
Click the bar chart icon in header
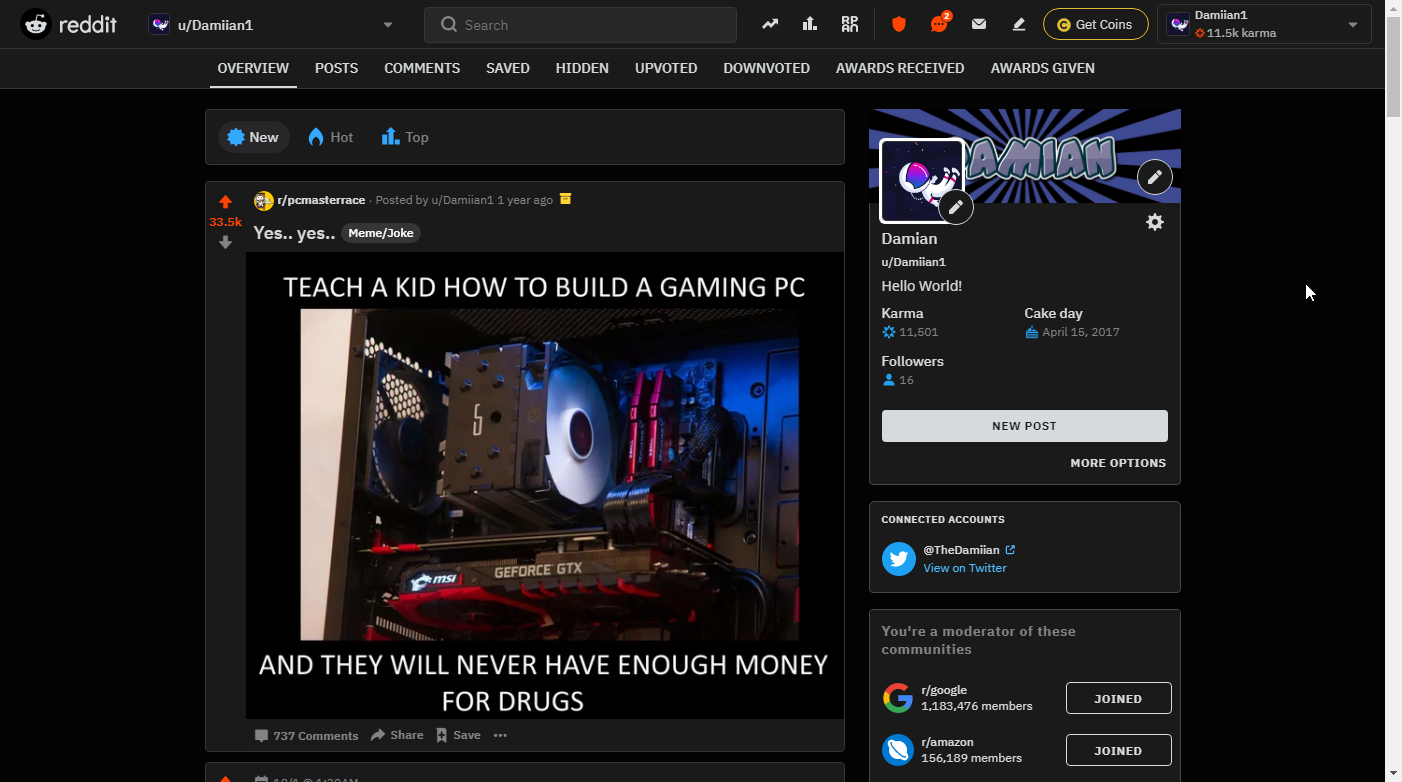810,25
